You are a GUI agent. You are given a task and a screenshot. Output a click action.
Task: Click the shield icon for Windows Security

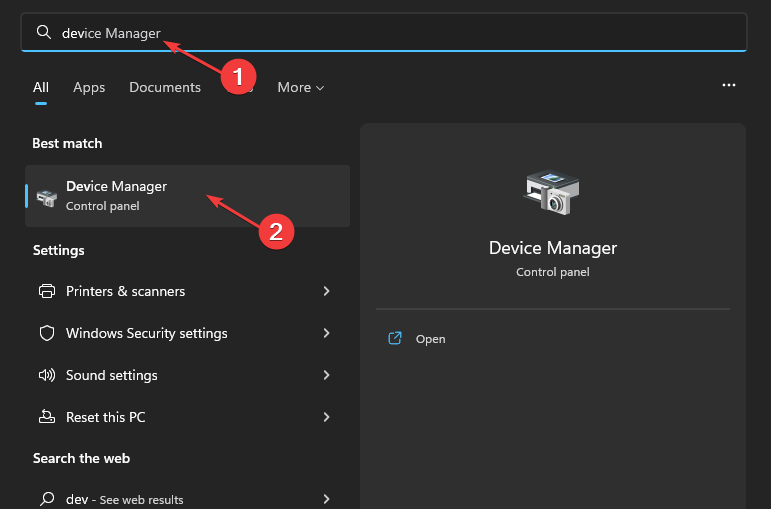[47, 333]
